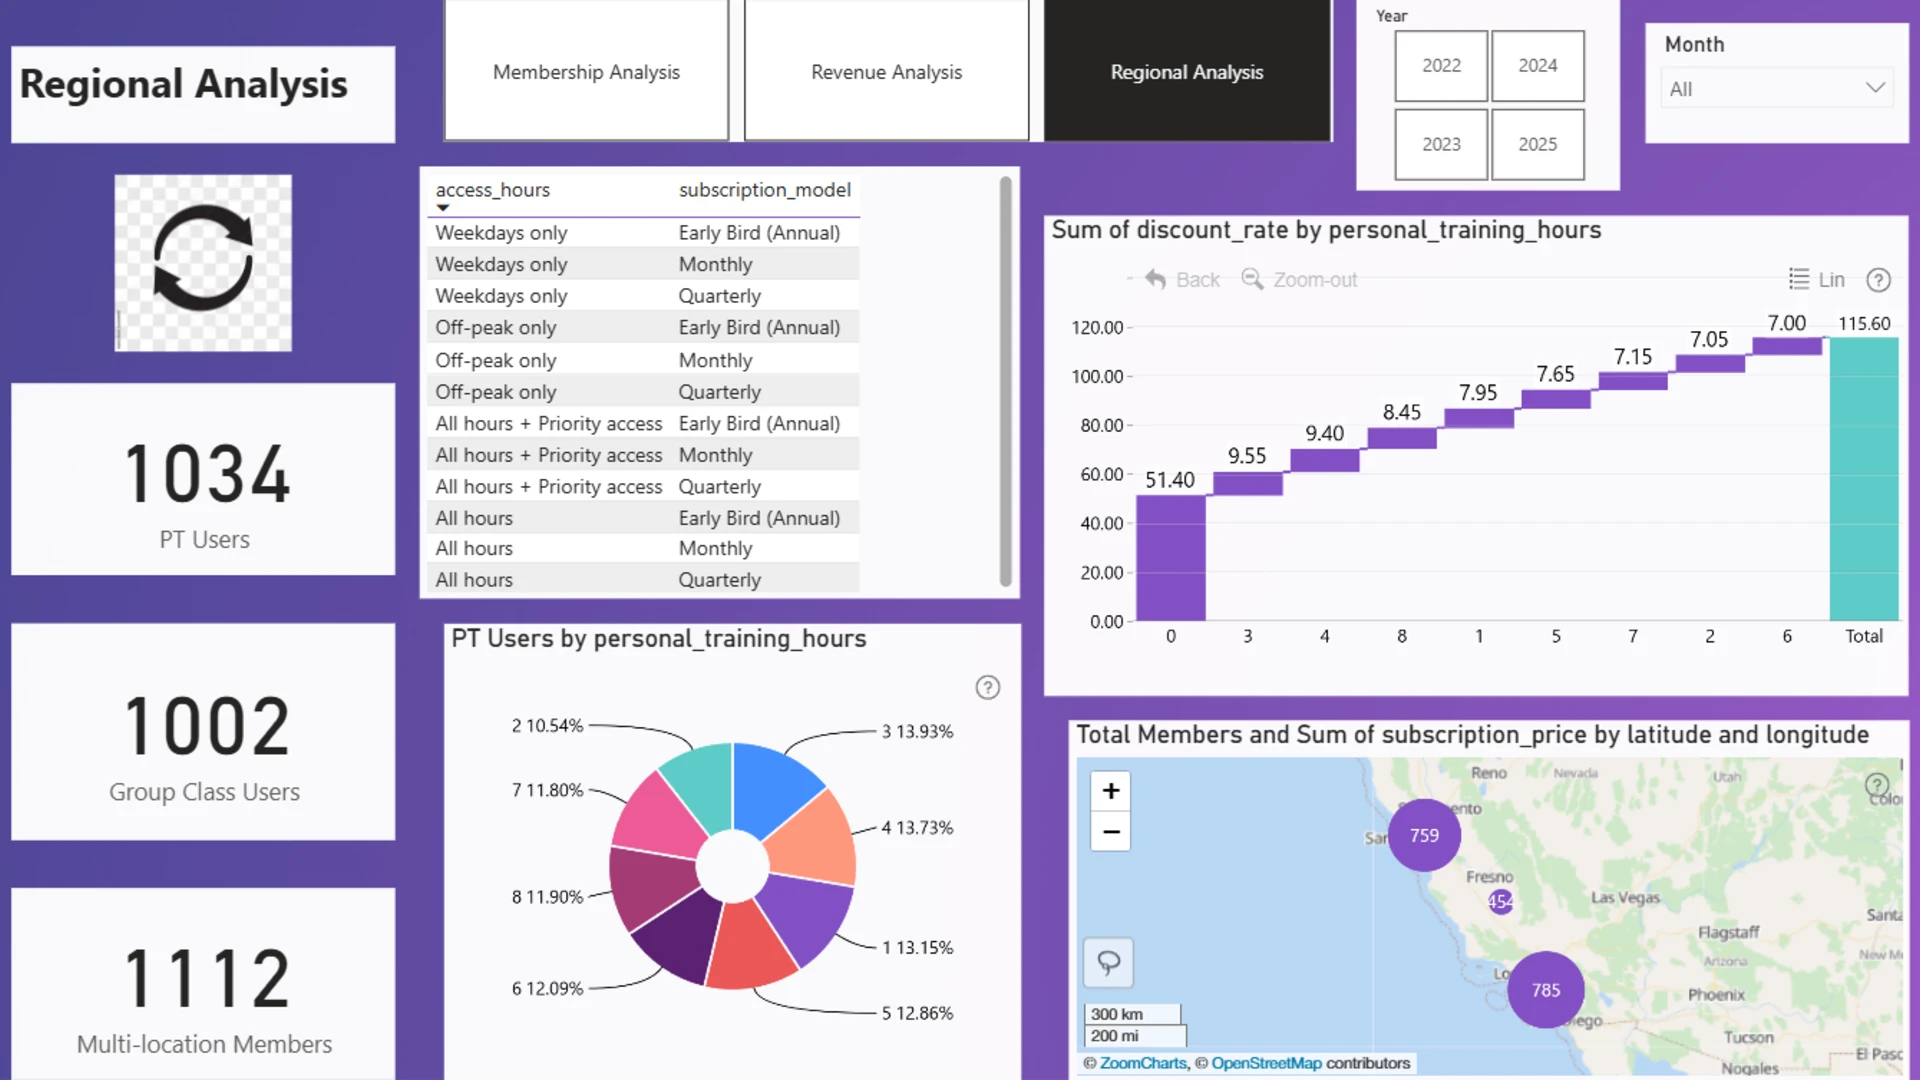Open the ZoomCharts link
The image size is (1920, 1080).
pos(1143,1063)
